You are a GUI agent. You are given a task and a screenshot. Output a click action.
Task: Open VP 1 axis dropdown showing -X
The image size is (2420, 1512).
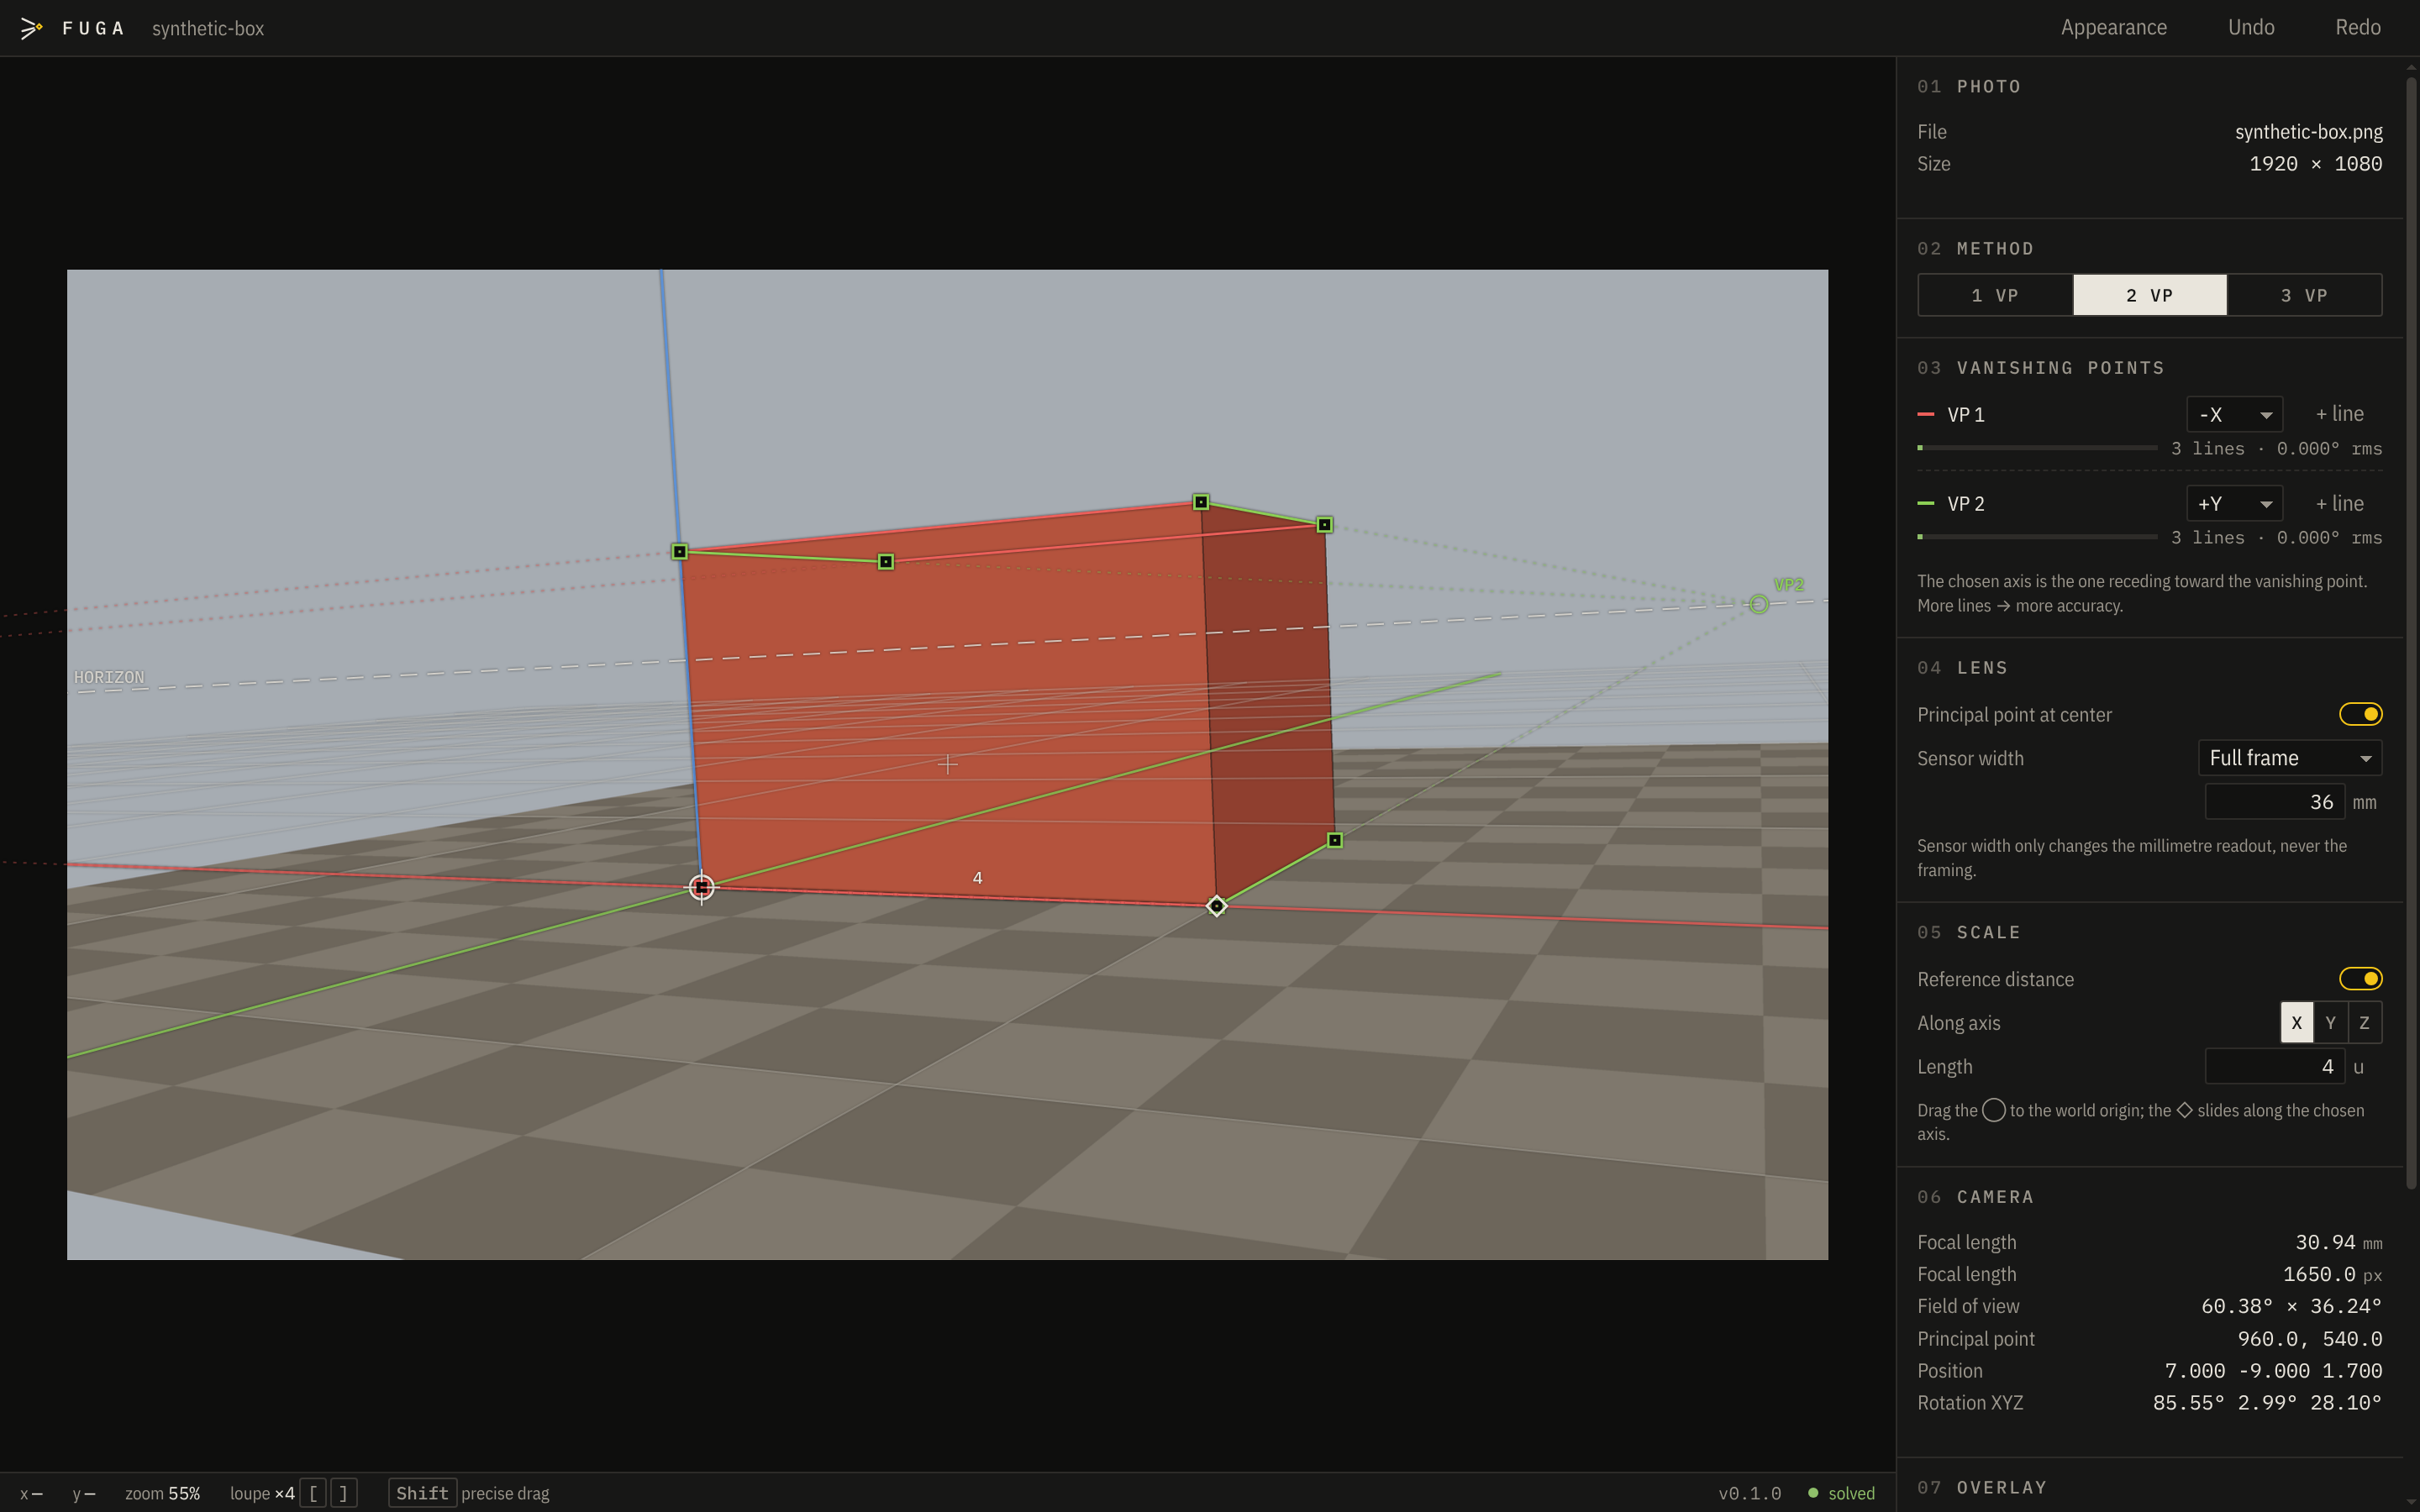tap(2234, 414)
